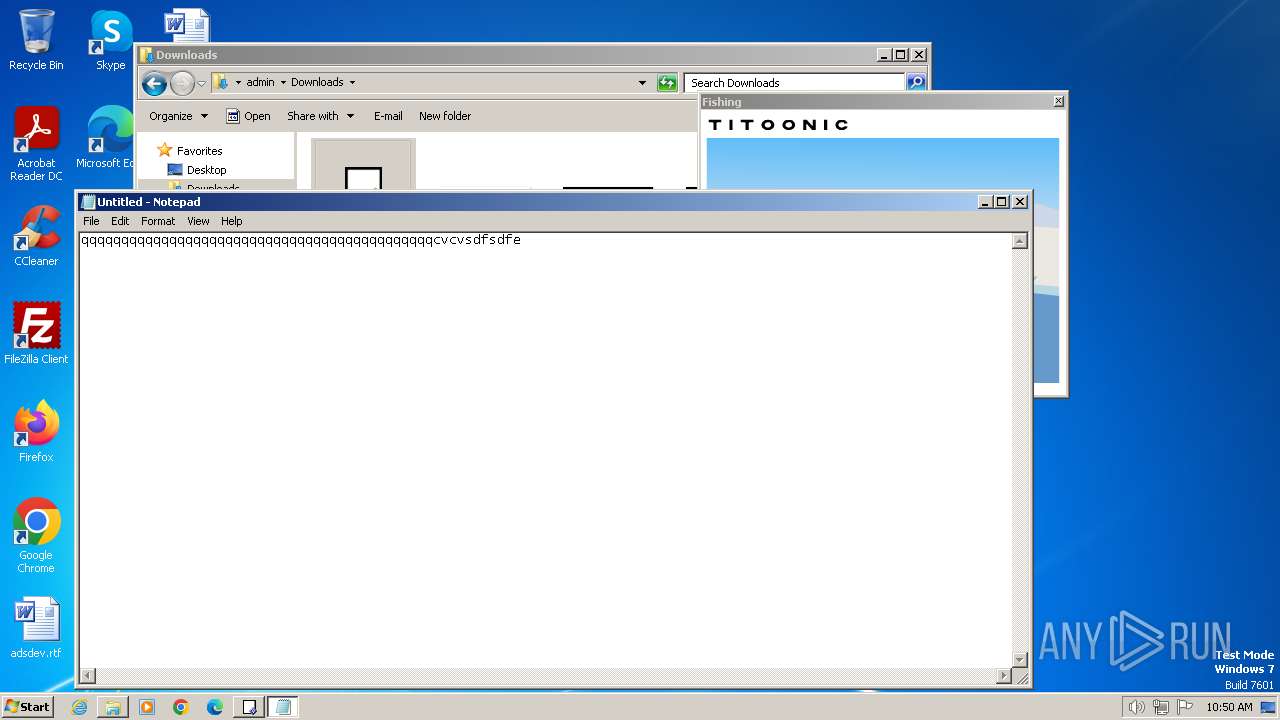Click New folder in Downloads toolbar
The height and width of the screenshot is (720, 1280).
(x=445, y=116)
